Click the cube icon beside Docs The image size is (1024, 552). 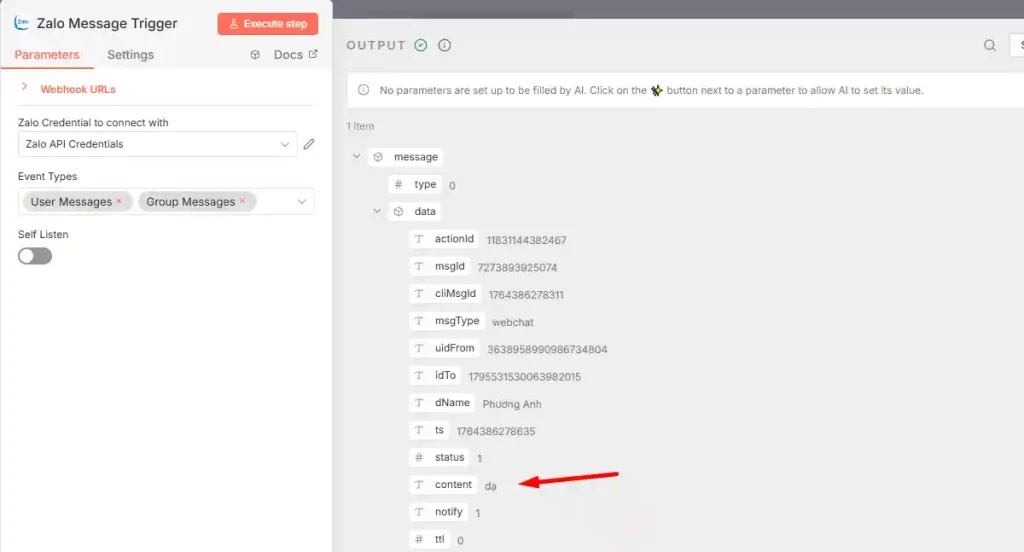[255, 55]
